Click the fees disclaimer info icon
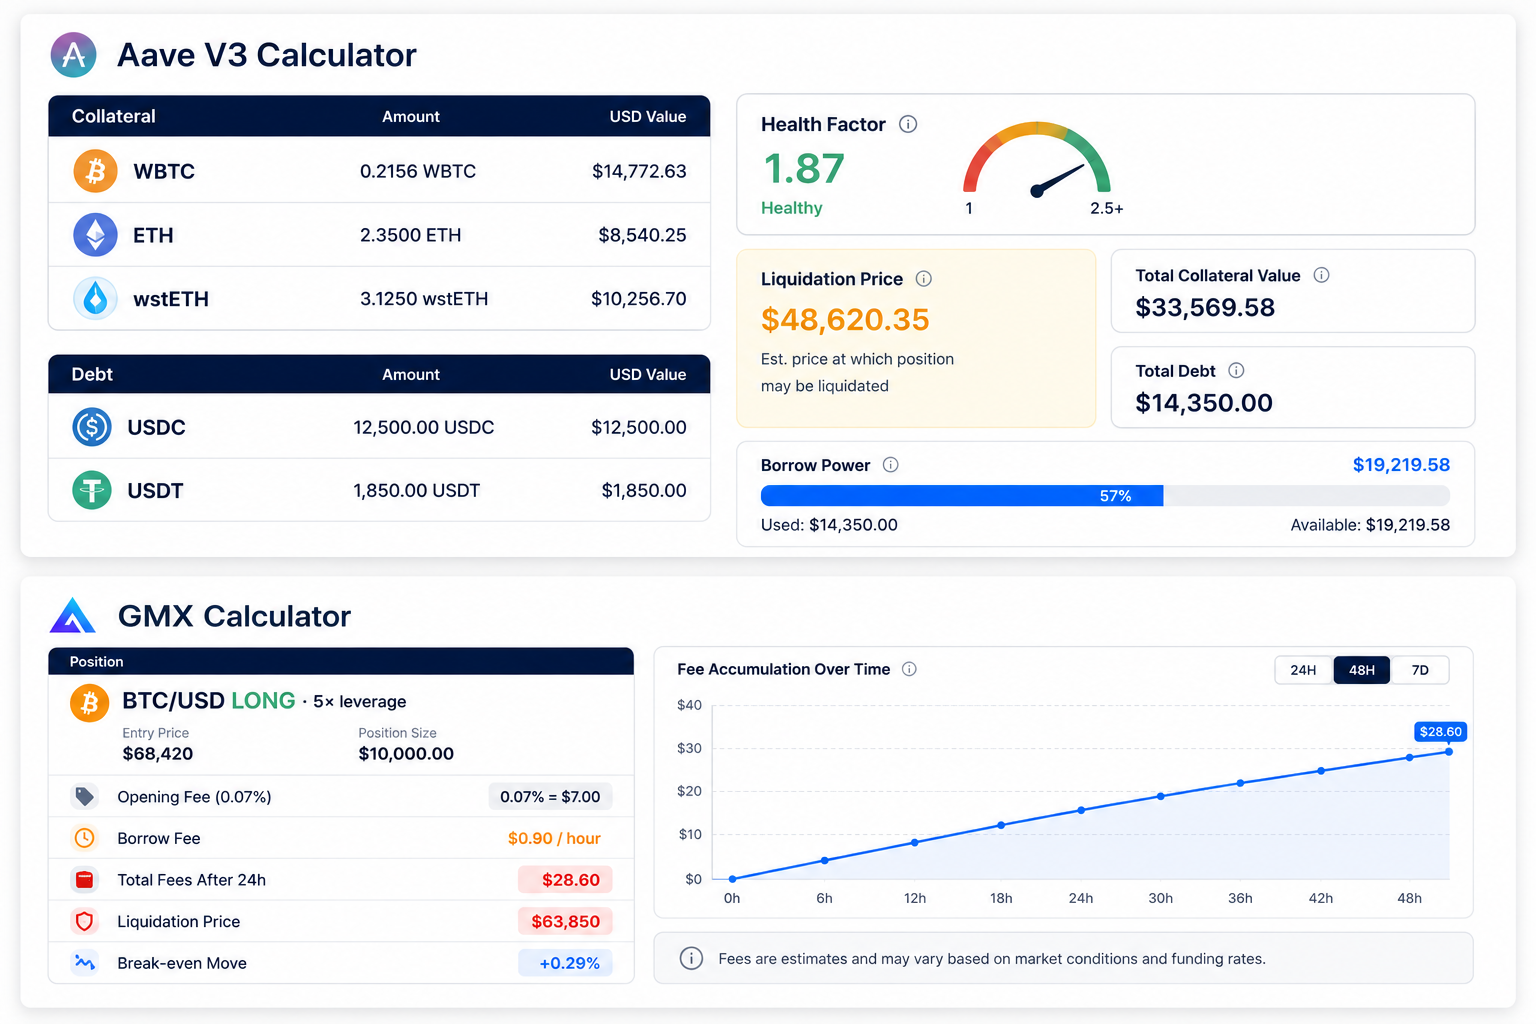This screenshot has width=1536, height=1024. [691, 958]
